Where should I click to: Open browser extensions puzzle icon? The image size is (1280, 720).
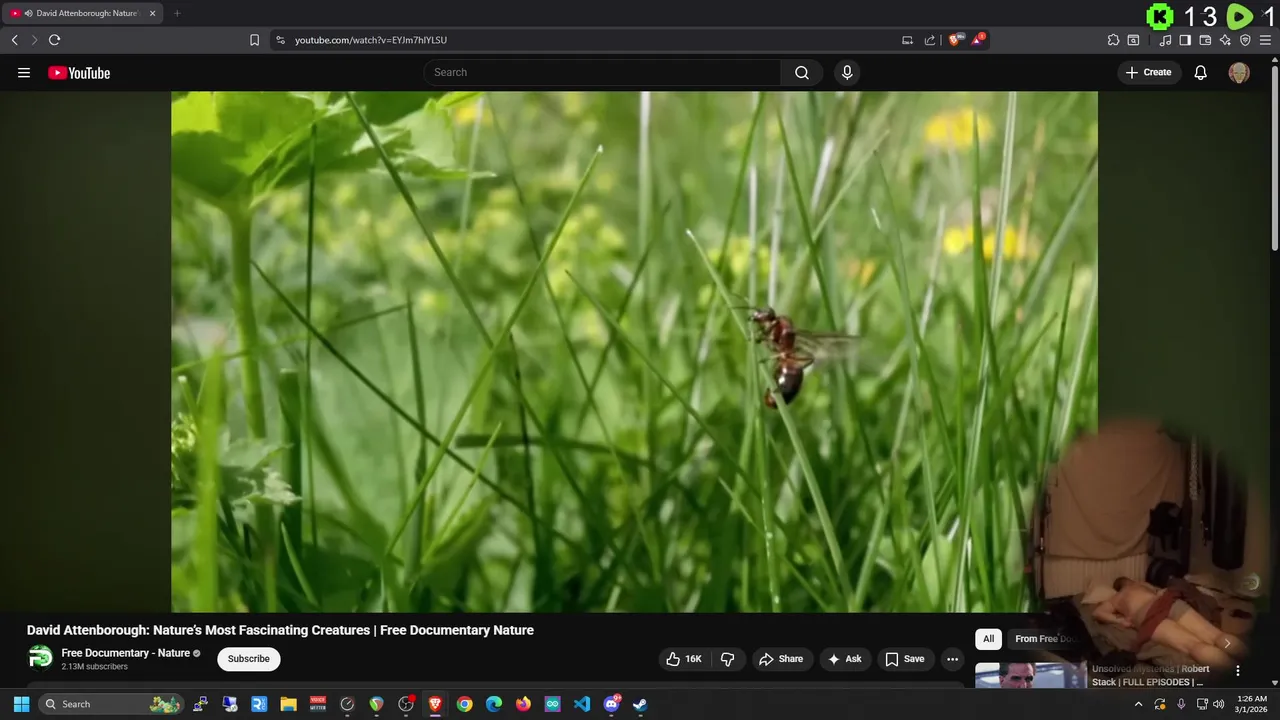point(1113,40)
